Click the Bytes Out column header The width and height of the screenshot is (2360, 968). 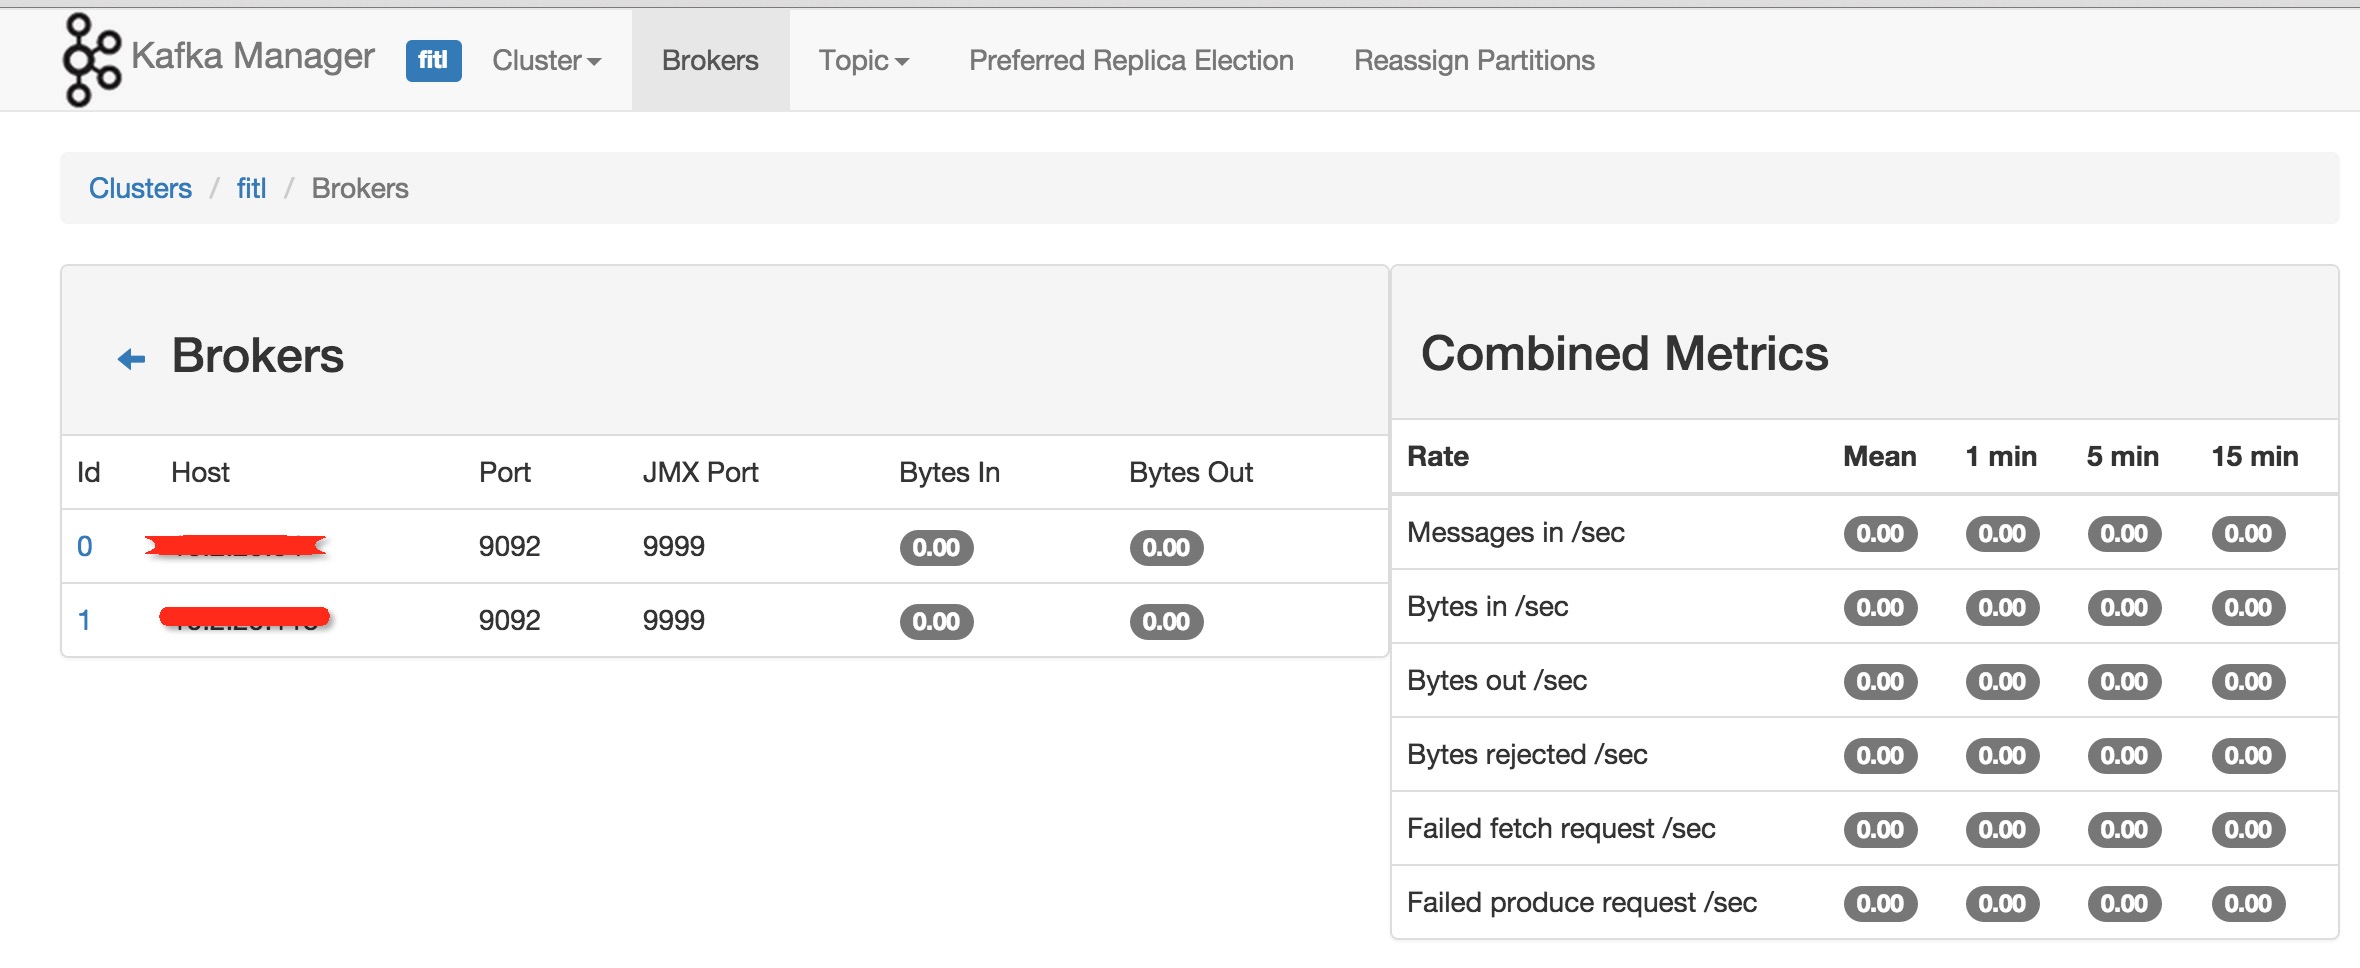pyautogui.click(x=1190, y=472)
